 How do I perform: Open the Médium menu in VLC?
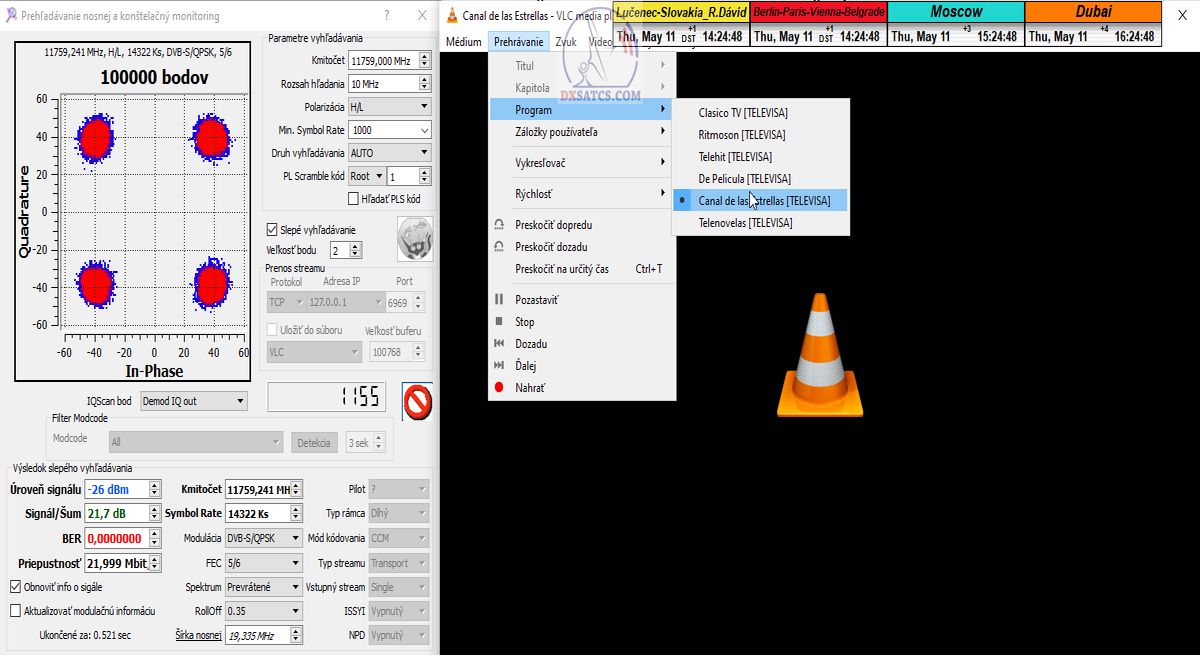coord(463,42)
